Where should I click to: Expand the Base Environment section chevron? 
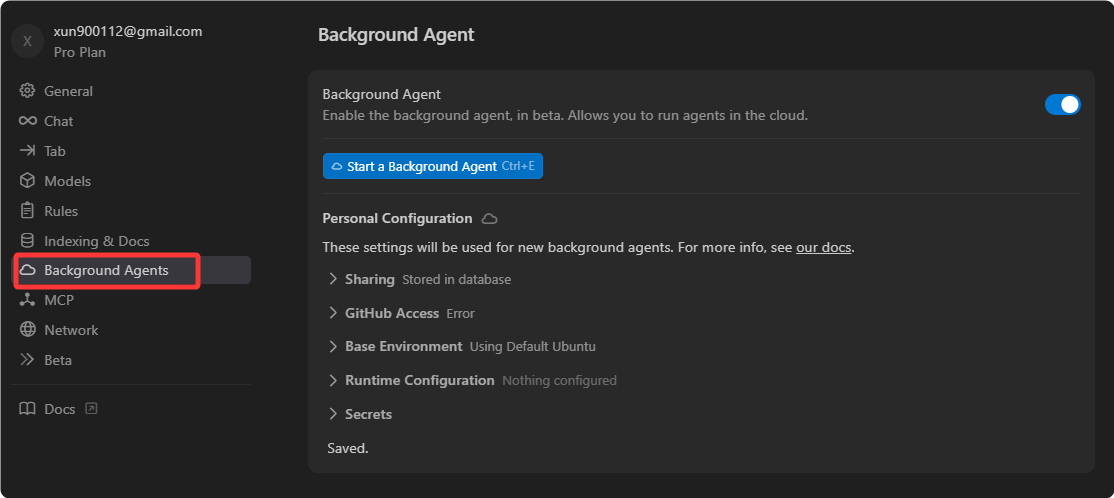tap(332, 347)
